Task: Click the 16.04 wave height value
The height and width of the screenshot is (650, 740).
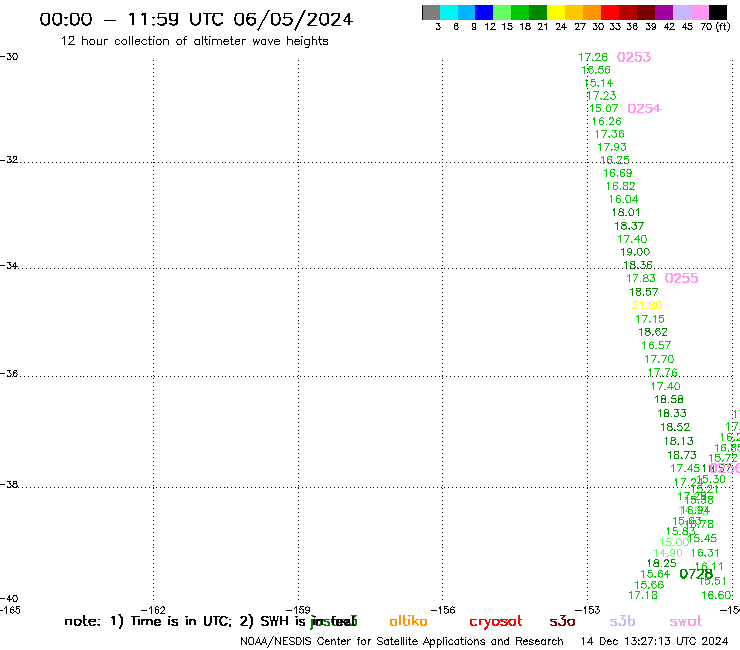Action: [x=623, y=199]
